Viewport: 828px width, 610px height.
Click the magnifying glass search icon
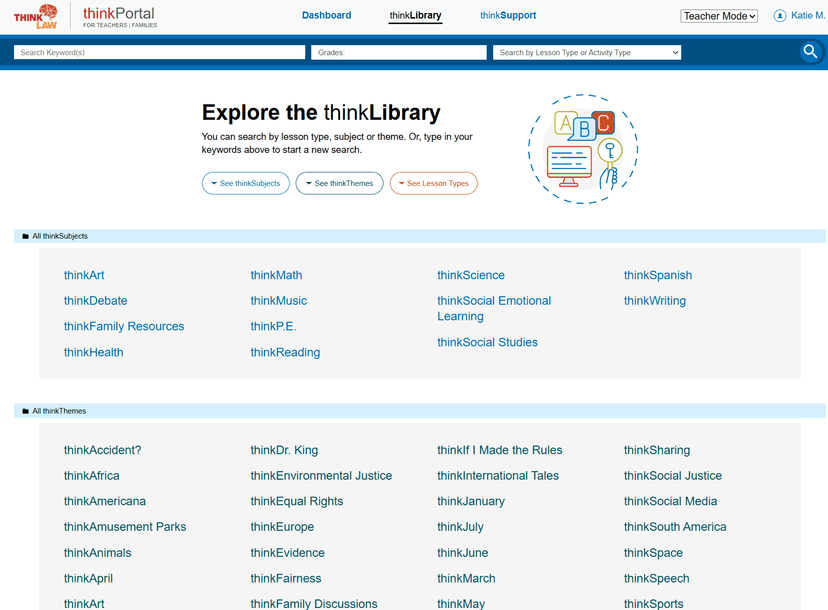point(810,51)
